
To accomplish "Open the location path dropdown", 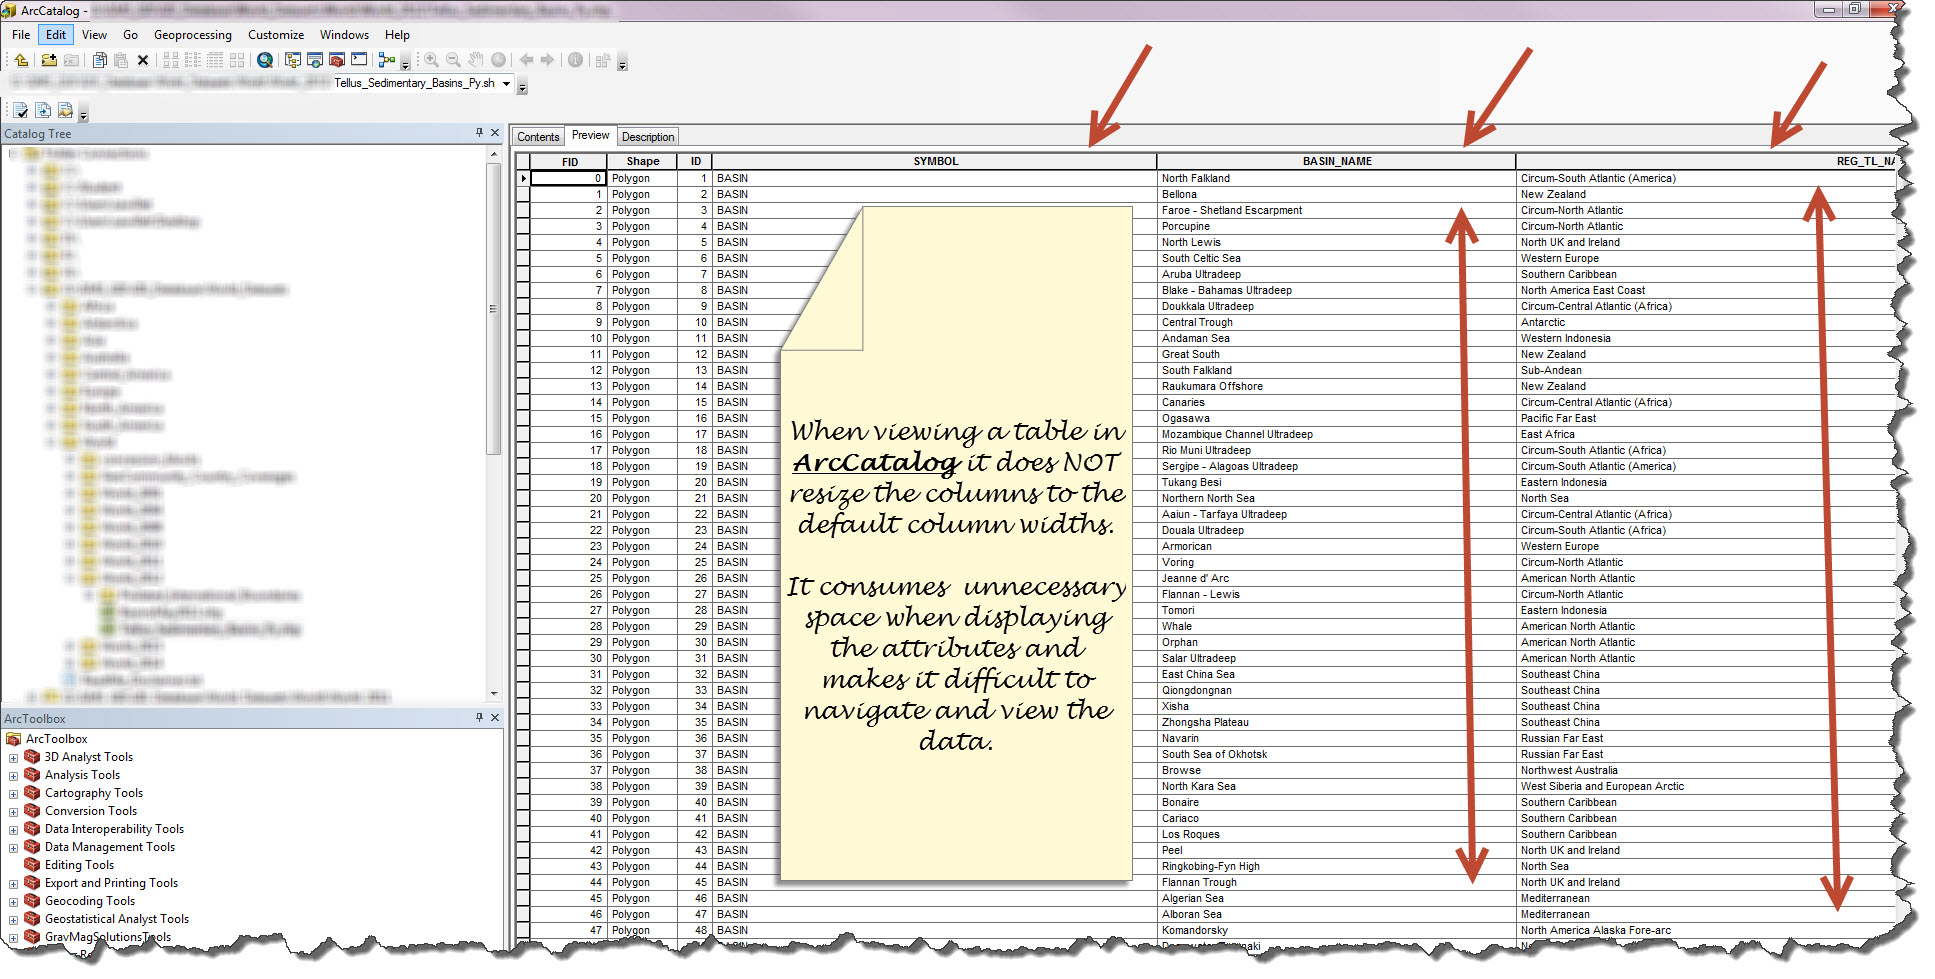I will coord(506,83).
